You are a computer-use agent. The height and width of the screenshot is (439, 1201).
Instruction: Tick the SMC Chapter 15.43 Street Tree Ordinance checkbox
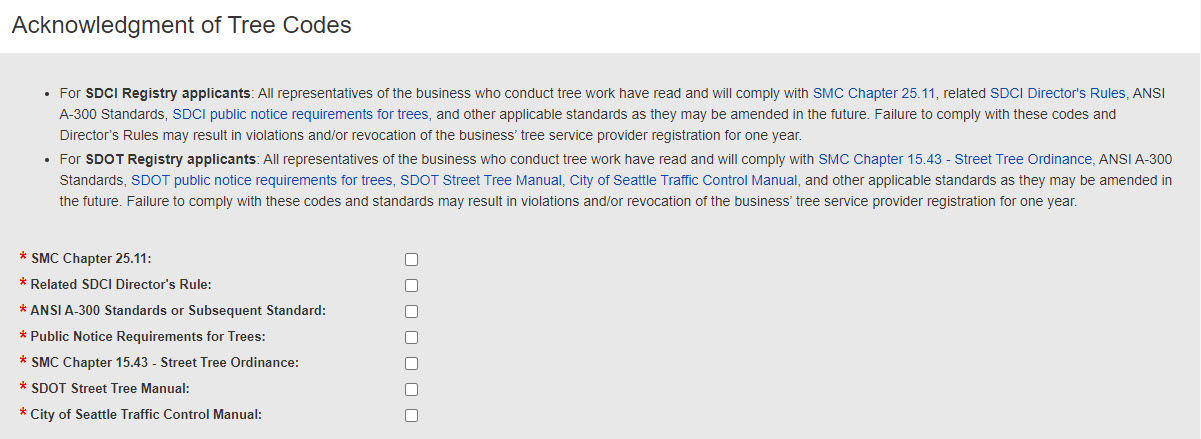[x=411, y=363]
